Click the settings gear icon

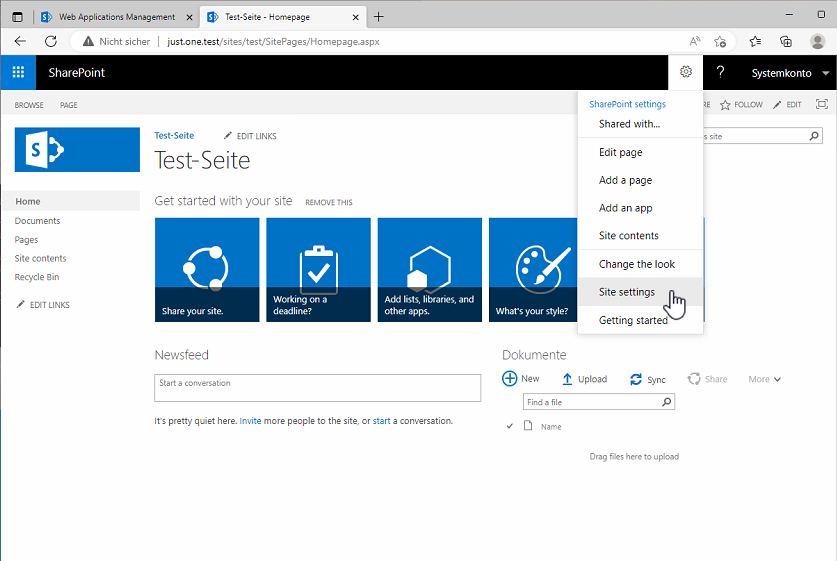(x=685, y=72)
